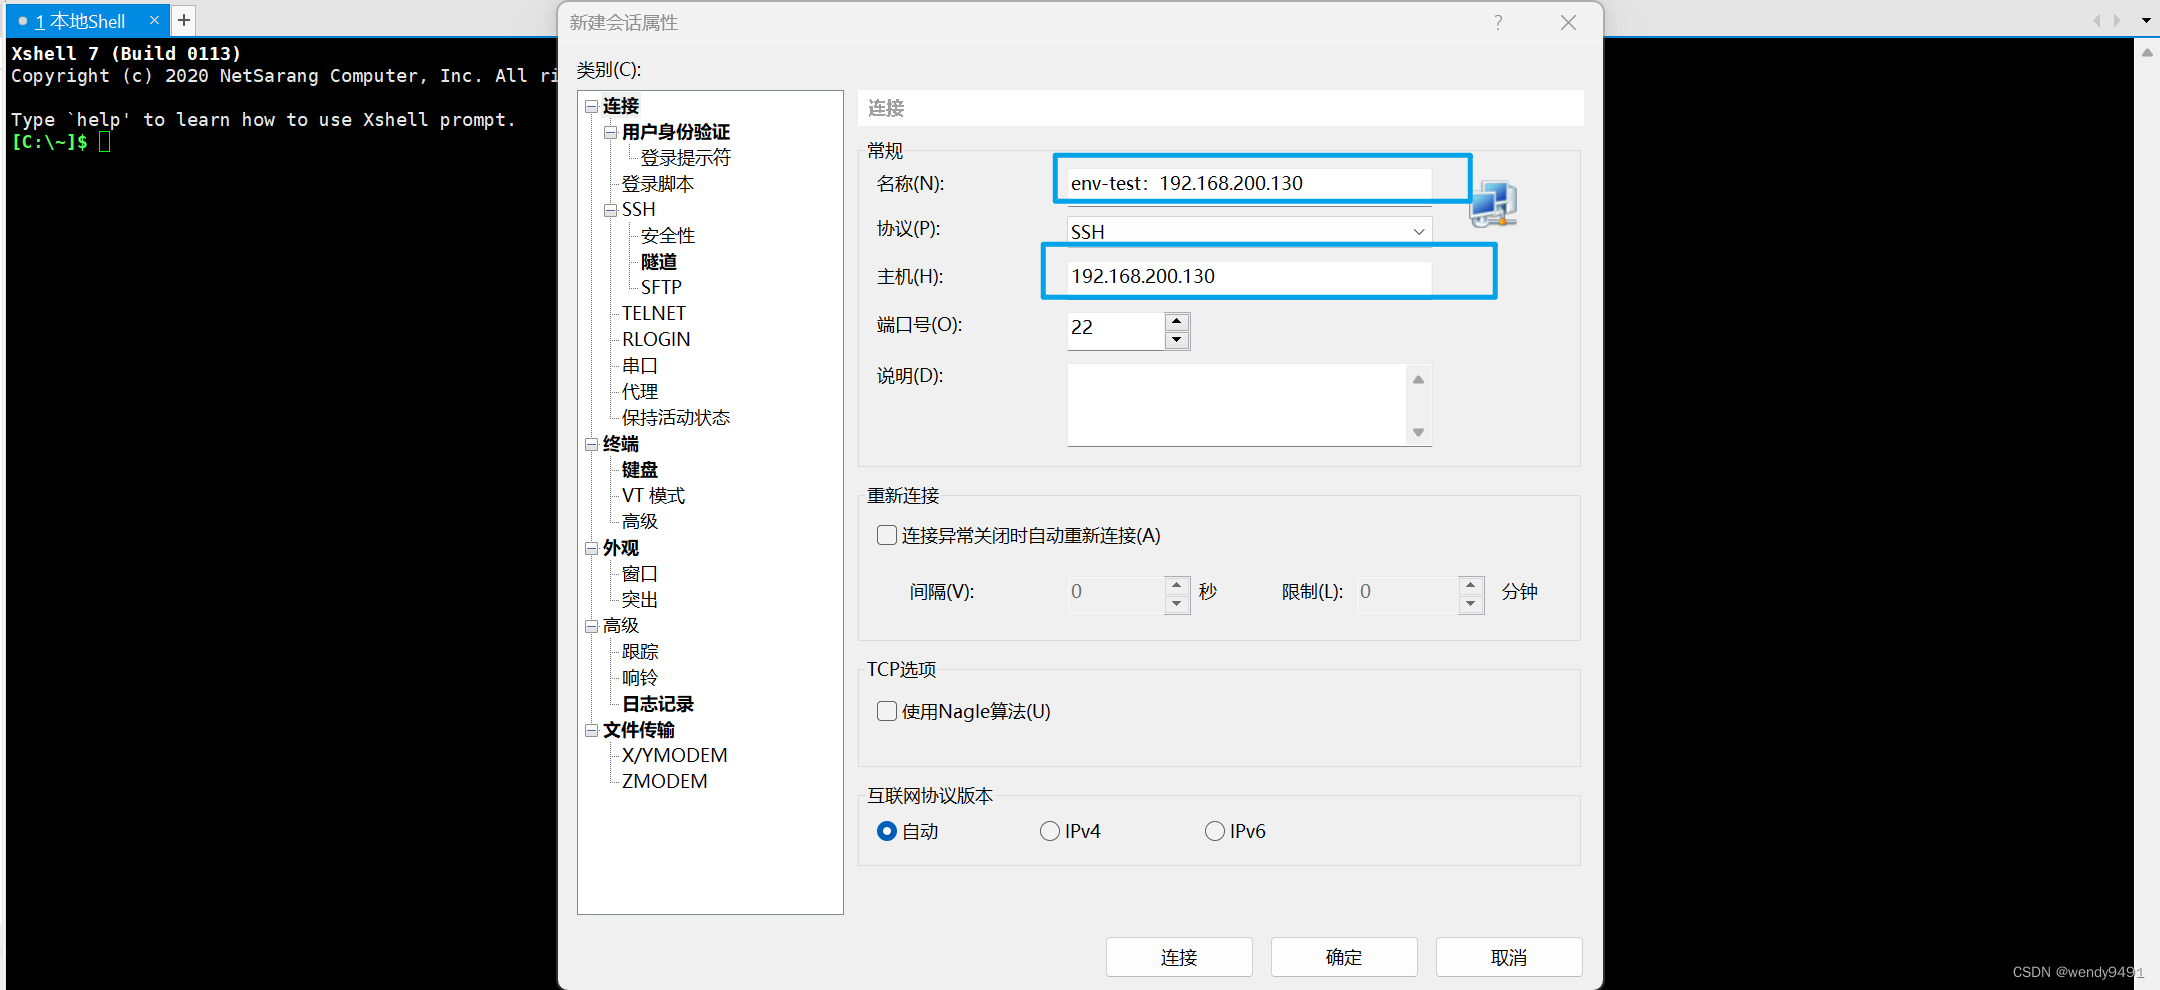This screenshot has width=2160, height=990.
Task: Select ZMODEM in category tree
Action: coord(665,782)
